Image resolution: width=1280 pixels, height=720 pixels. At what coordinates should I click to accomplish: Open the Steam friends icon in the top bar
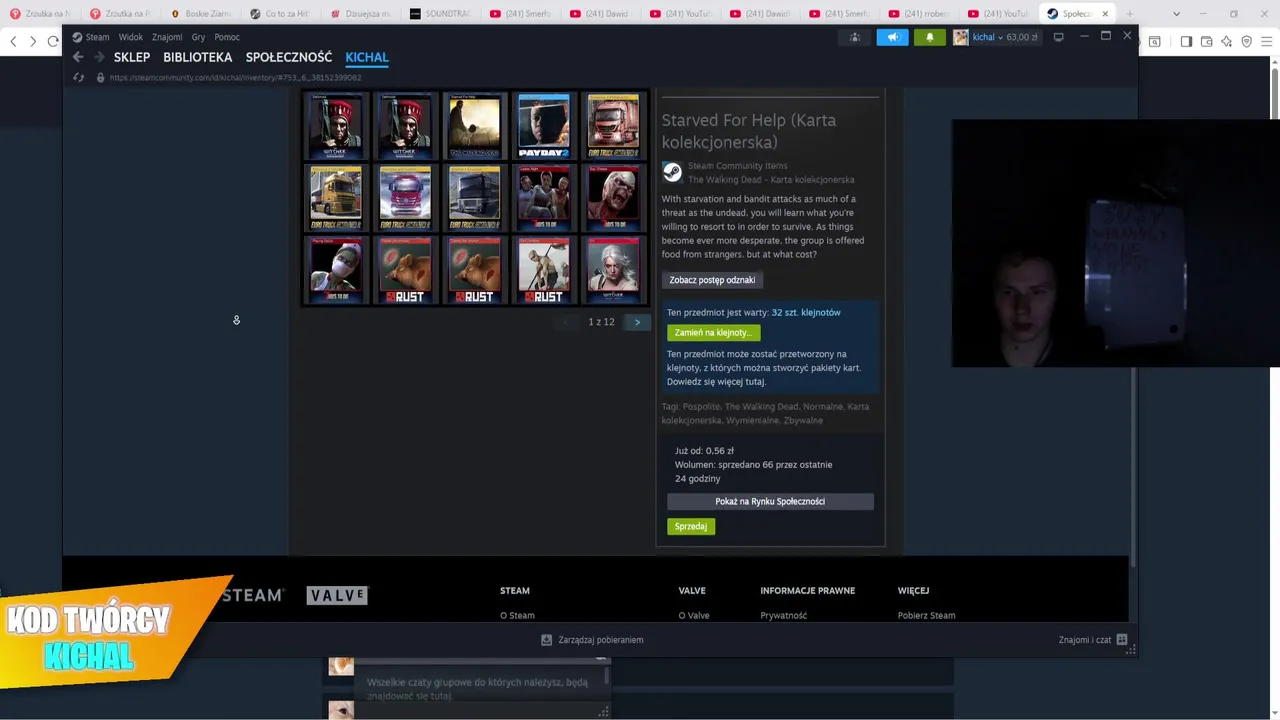(854, 37)
